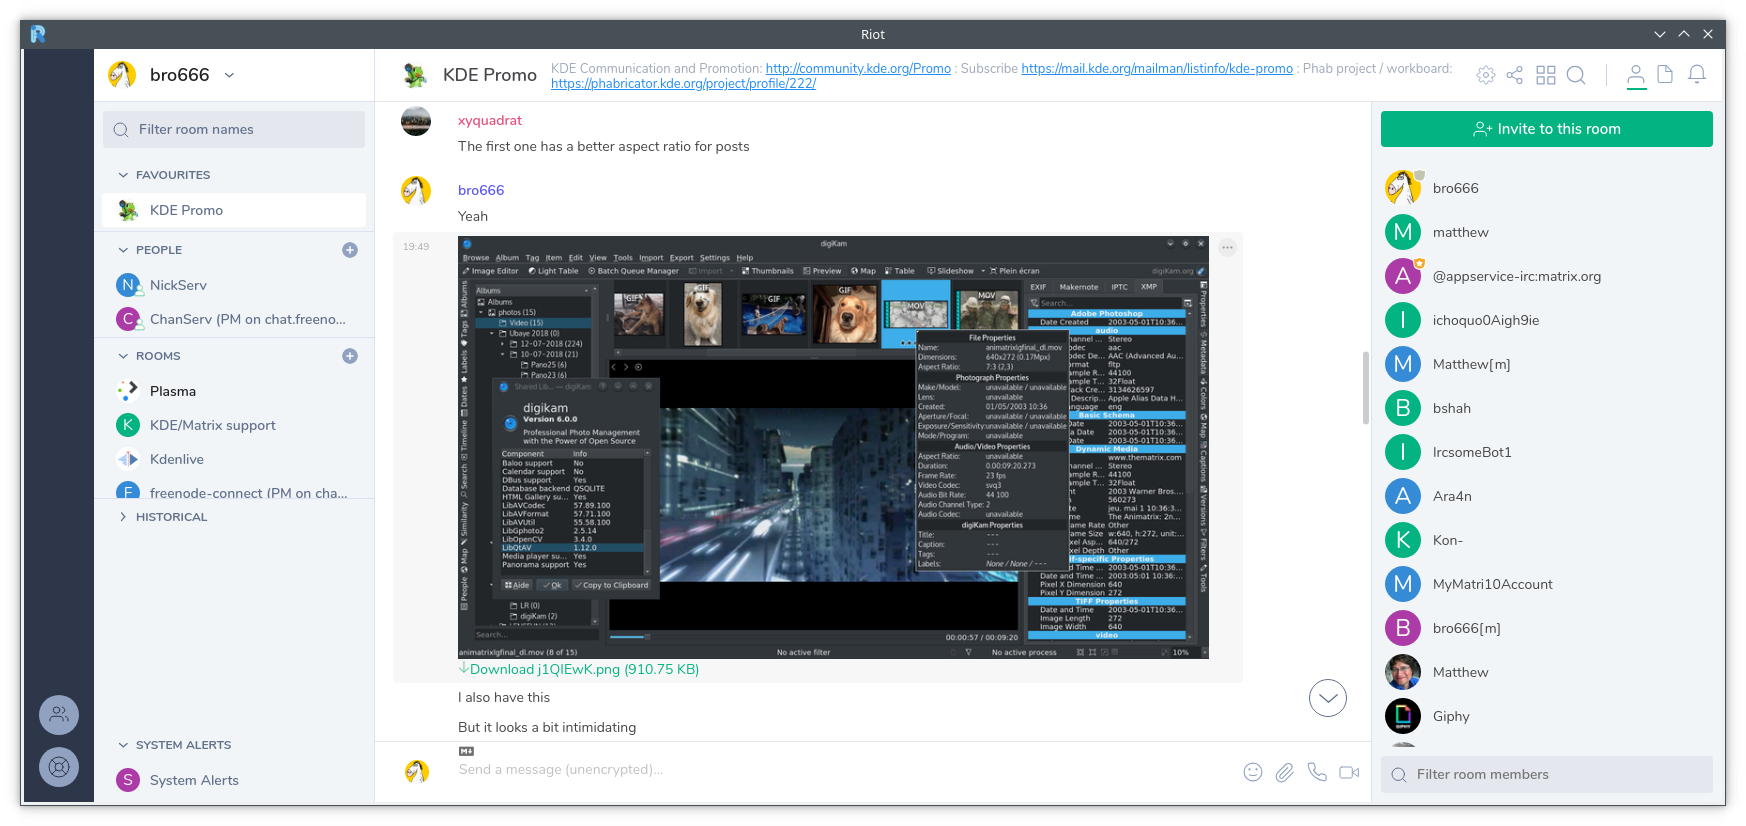Start a video call
The width and height of the screenshot is (1746, 826).
tap(1349, 772)
